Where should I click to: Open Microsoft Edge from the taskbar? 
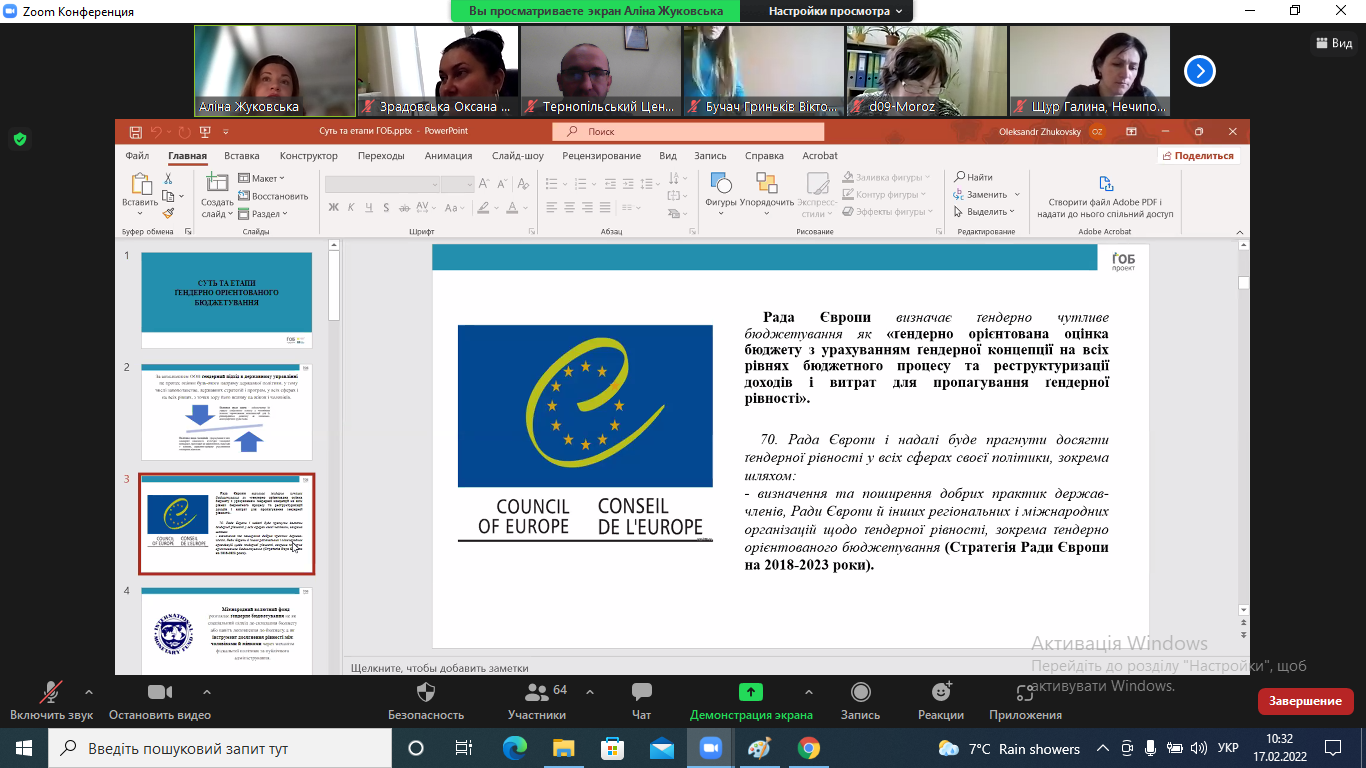(514, 748)
